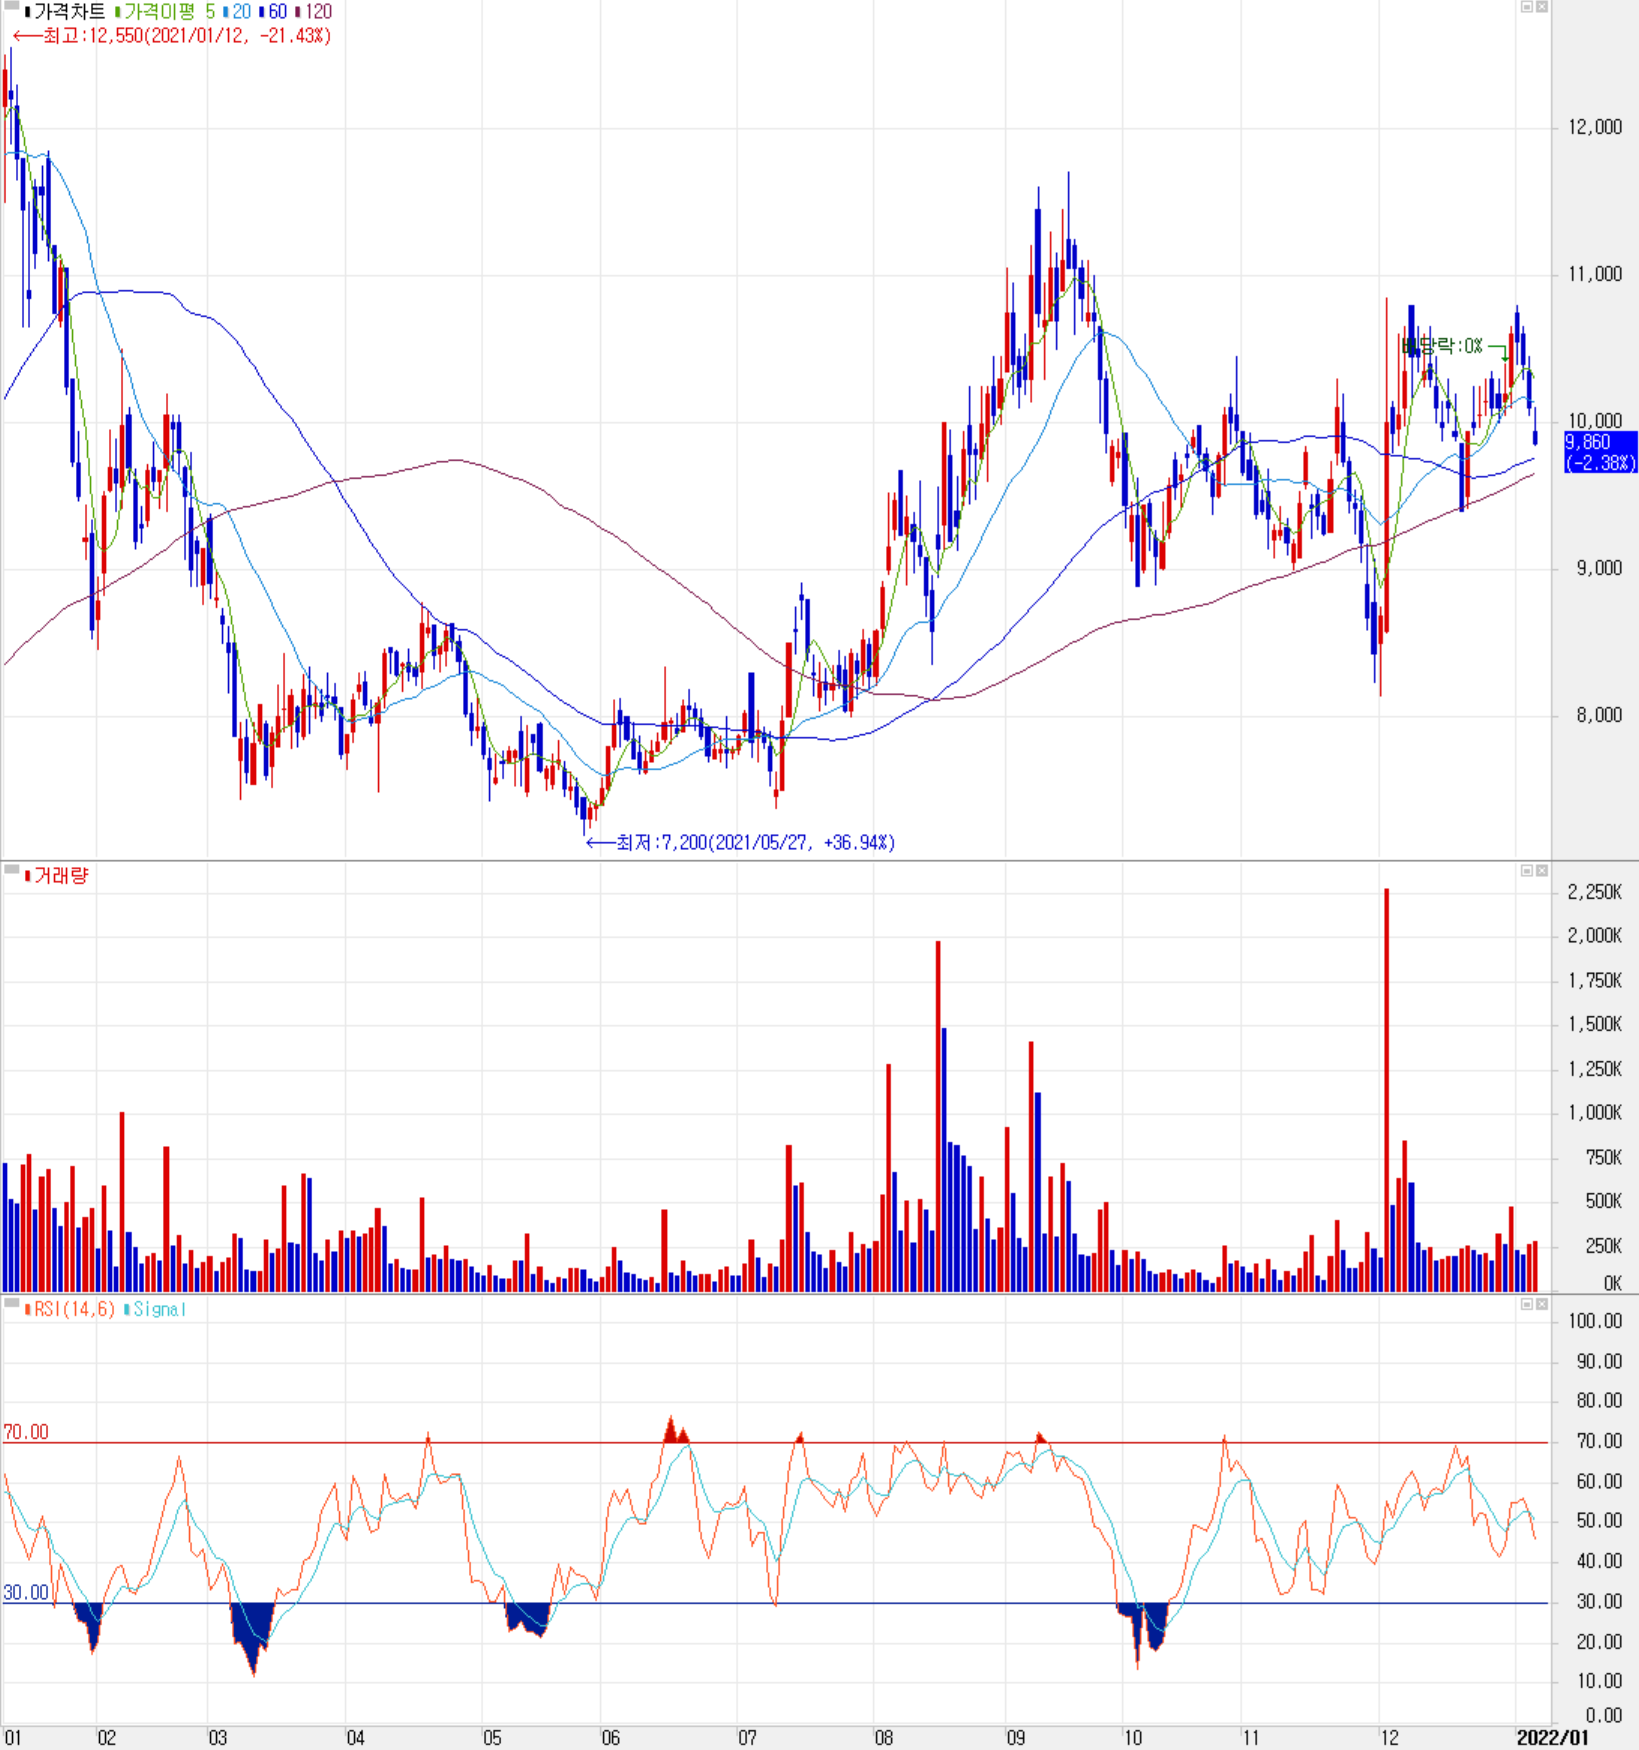Click the 11,000 price axis label
The image size is (1639, 1750).
(x=1595, y=274)
